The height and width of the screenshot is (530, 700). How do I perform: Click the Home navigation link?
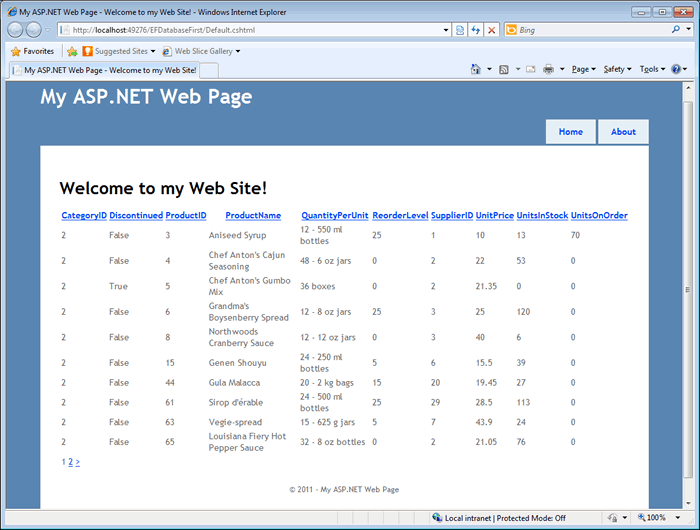click(x=571, y=132)
